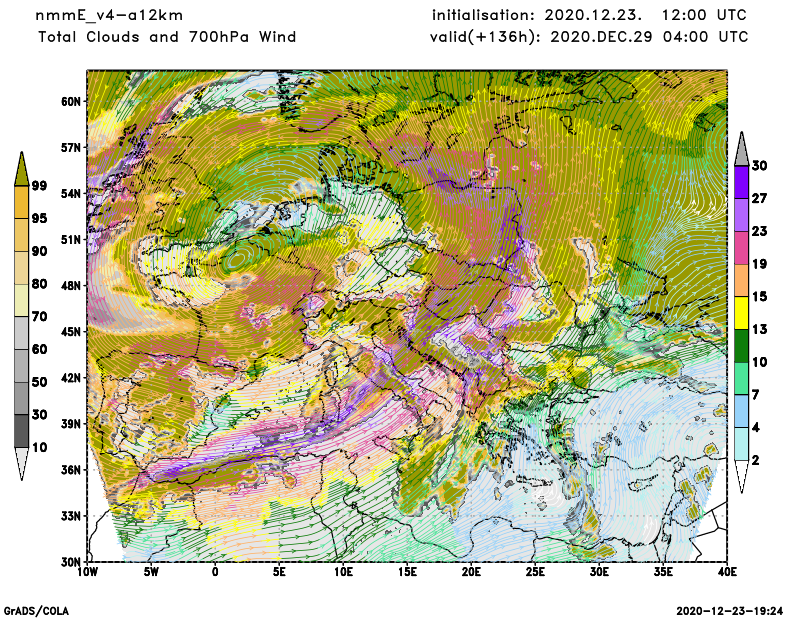800x618 pixels.
Task: Click the white bottom arrow of cloud legend
Action: coord(22,465)
